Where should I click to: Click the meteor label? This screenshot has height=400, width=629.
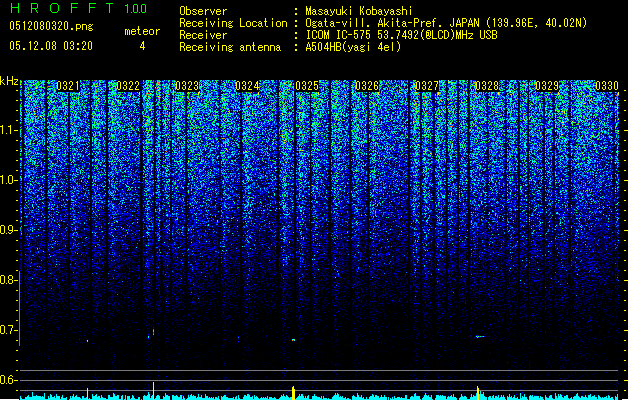[142, 31]
